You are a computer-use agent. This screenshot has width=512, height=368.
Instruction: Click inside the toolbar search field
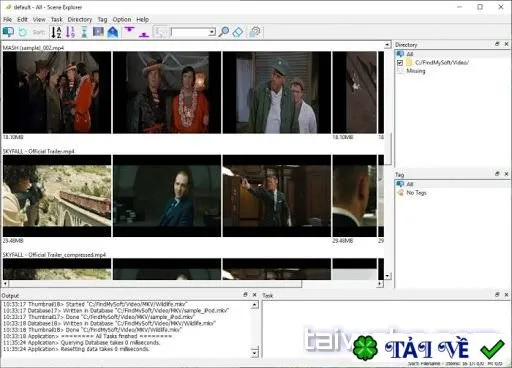(190, 32)
